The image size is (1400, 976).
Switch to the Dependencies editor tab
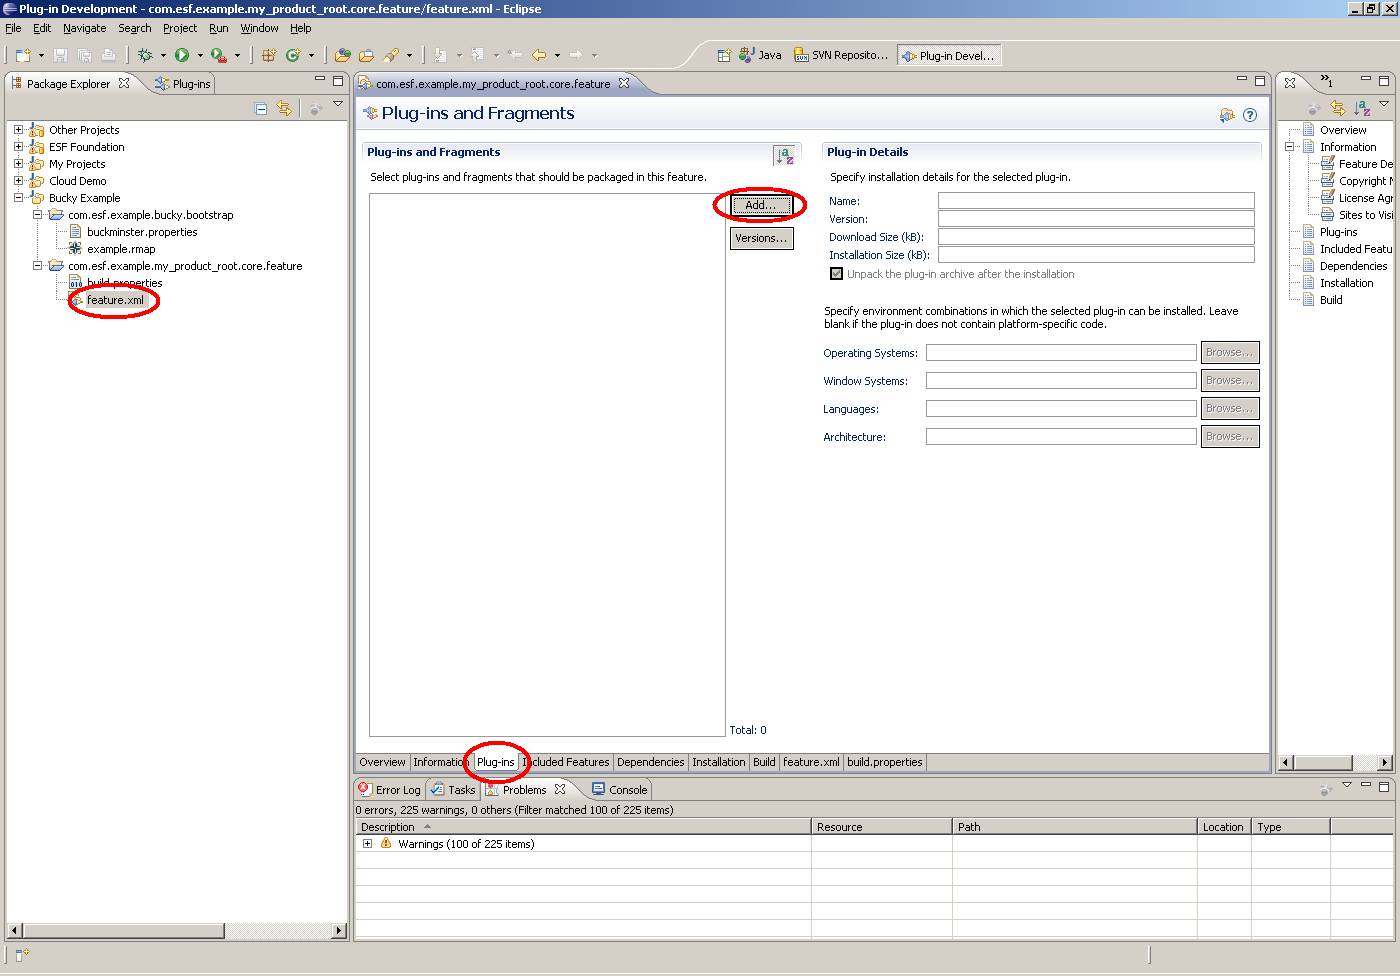pyautogui.click(x=651, y=762)
